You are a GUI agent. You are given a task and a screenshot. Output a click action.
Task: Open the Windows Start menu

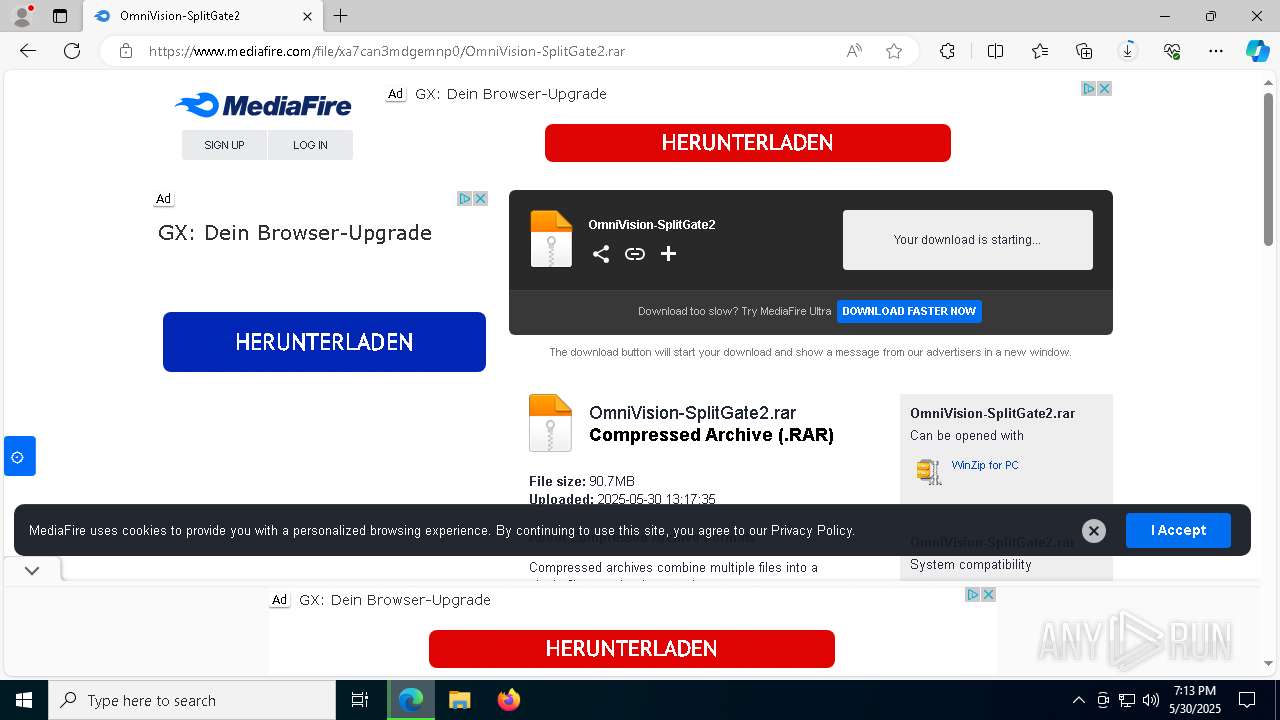(x=24, y=700)
